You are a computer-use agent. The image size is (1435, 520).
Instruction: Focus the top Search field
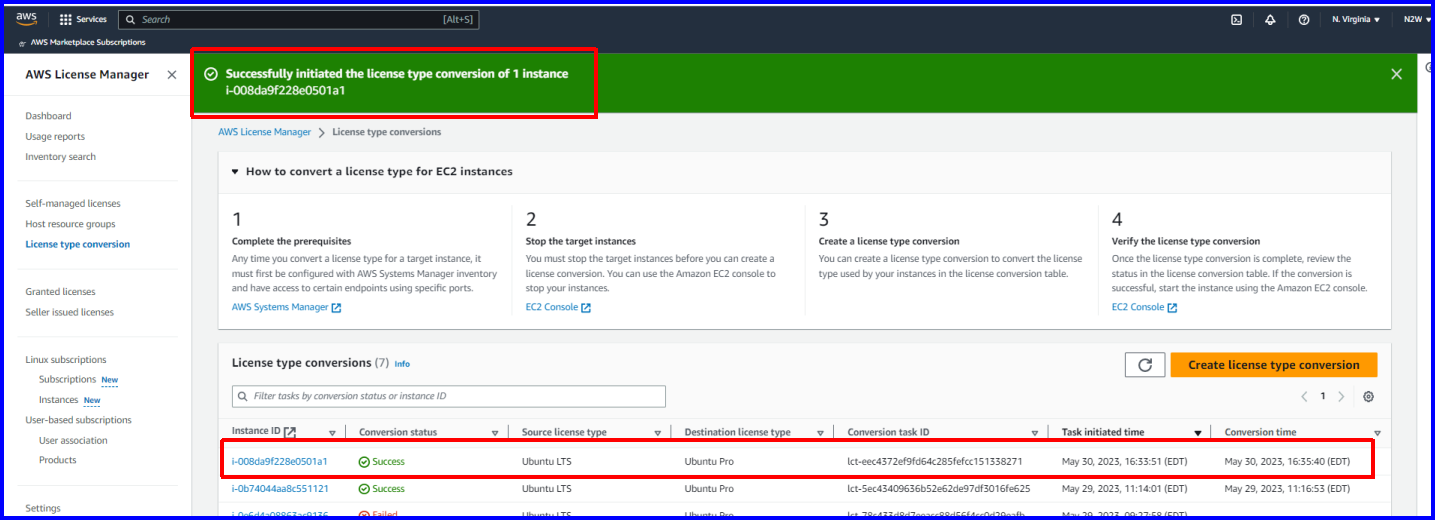coord(298,19)
